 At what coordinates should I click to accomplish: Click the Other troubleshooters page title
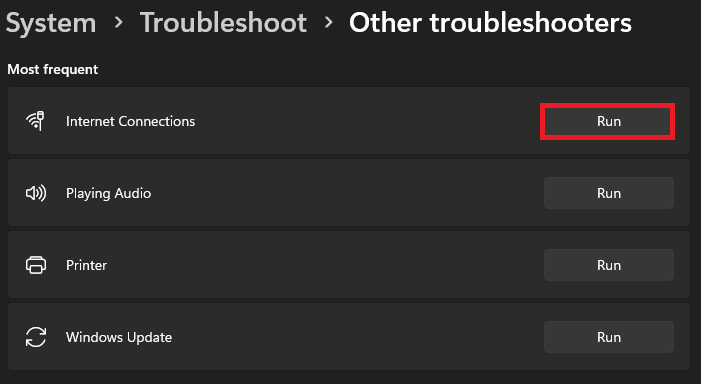click(x=490, y=22)
